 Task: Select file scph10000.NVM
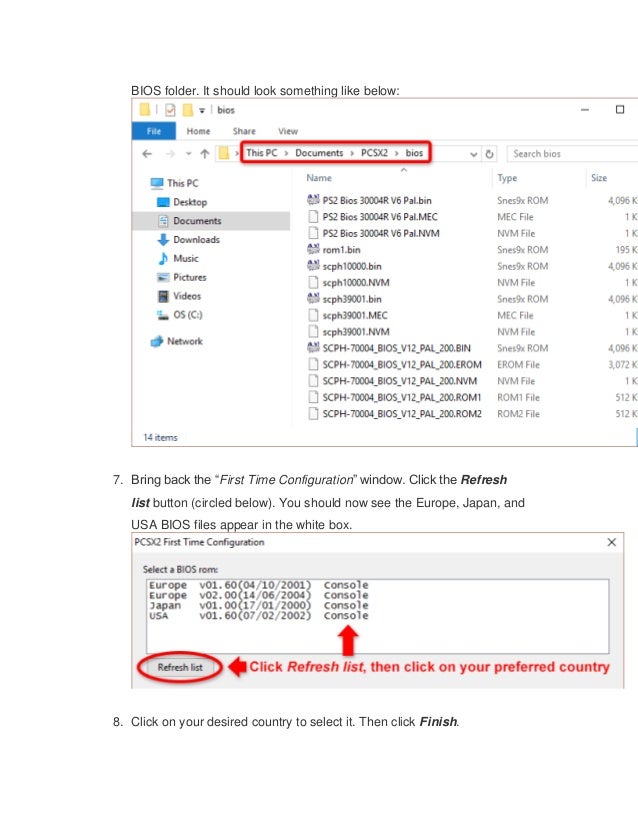(x=356, y=283)
